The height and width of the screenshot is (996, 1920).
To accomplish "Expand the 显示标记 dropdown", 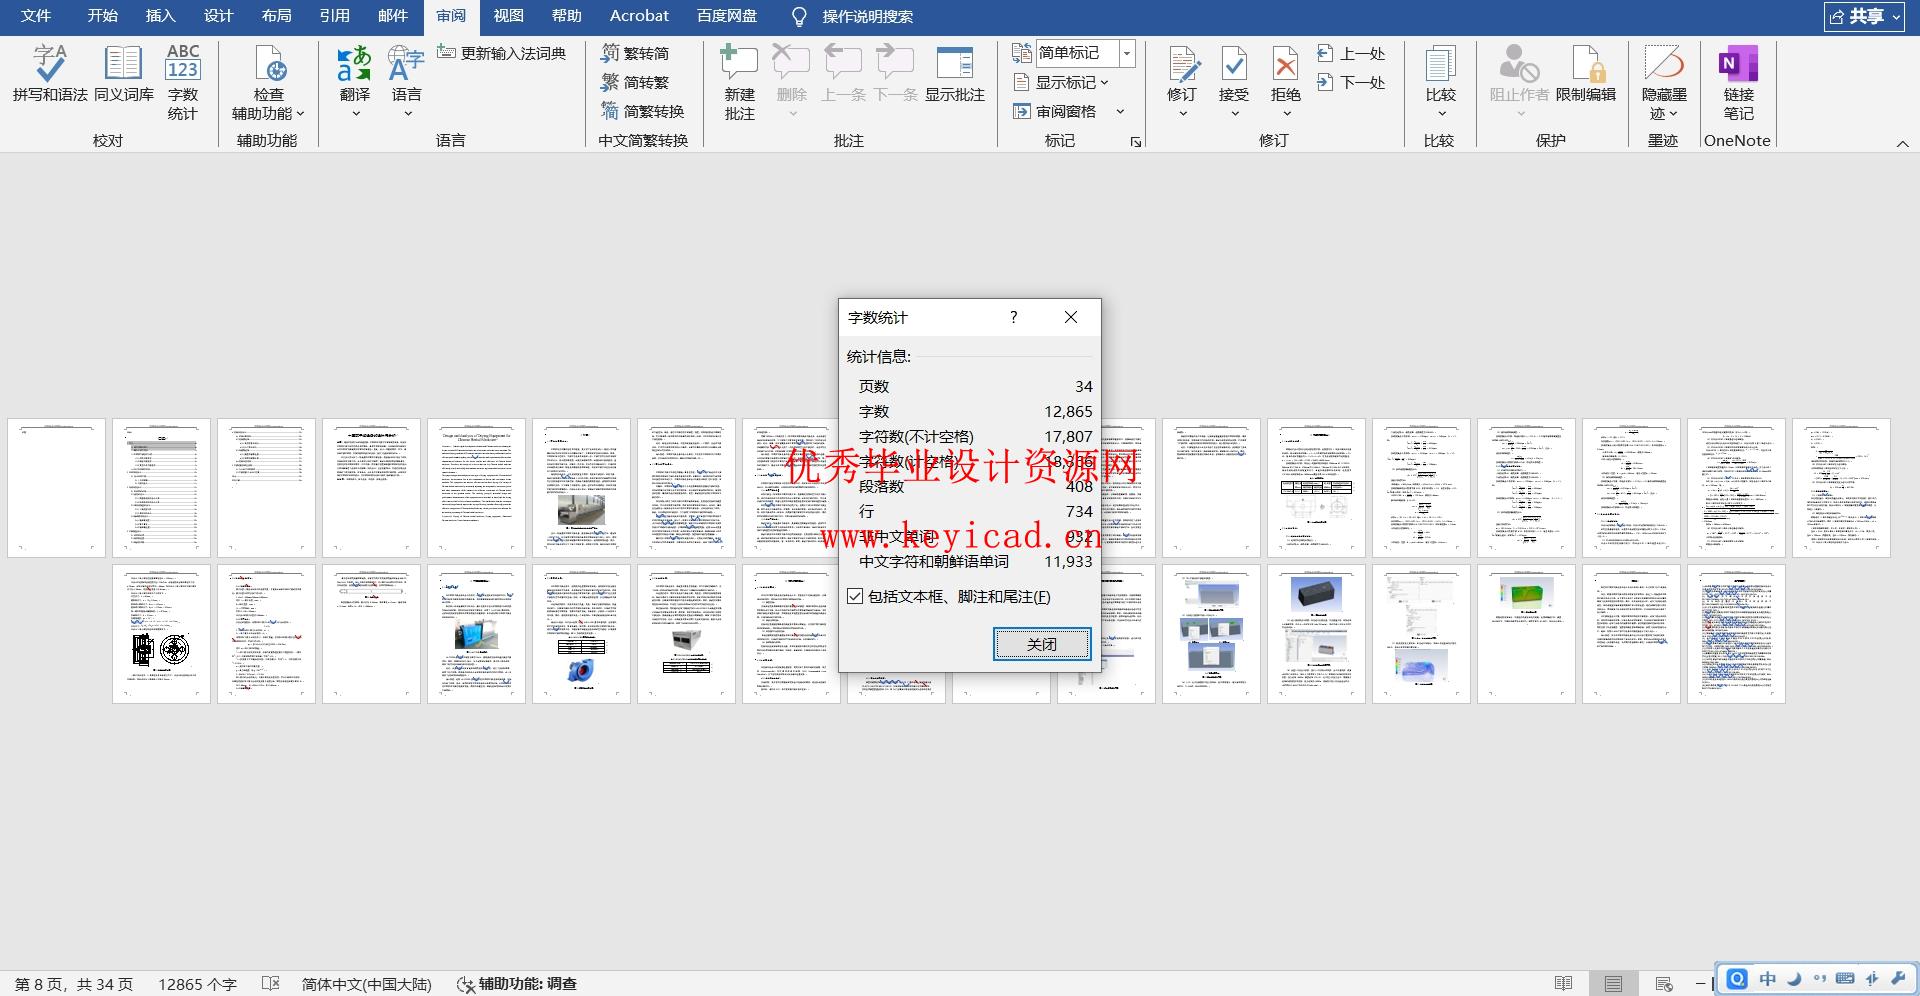I will (1104, 82).
